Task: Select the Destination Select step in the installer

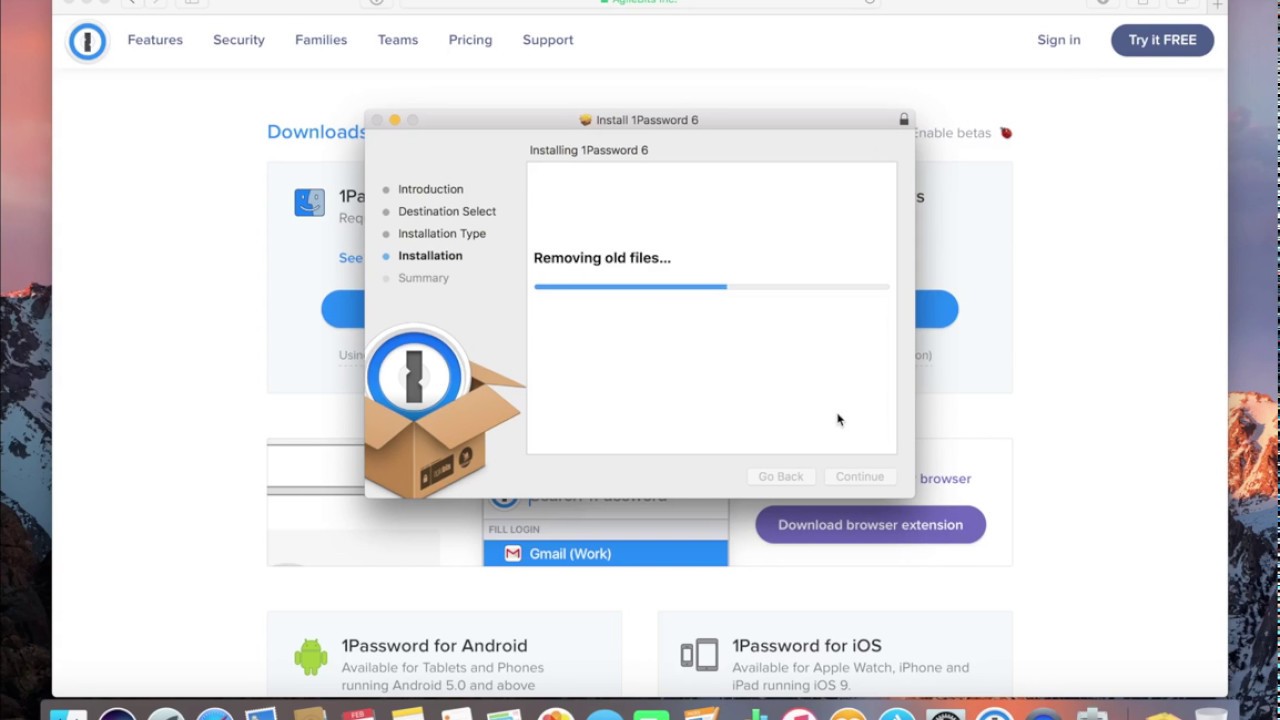Action: point(447,211)
